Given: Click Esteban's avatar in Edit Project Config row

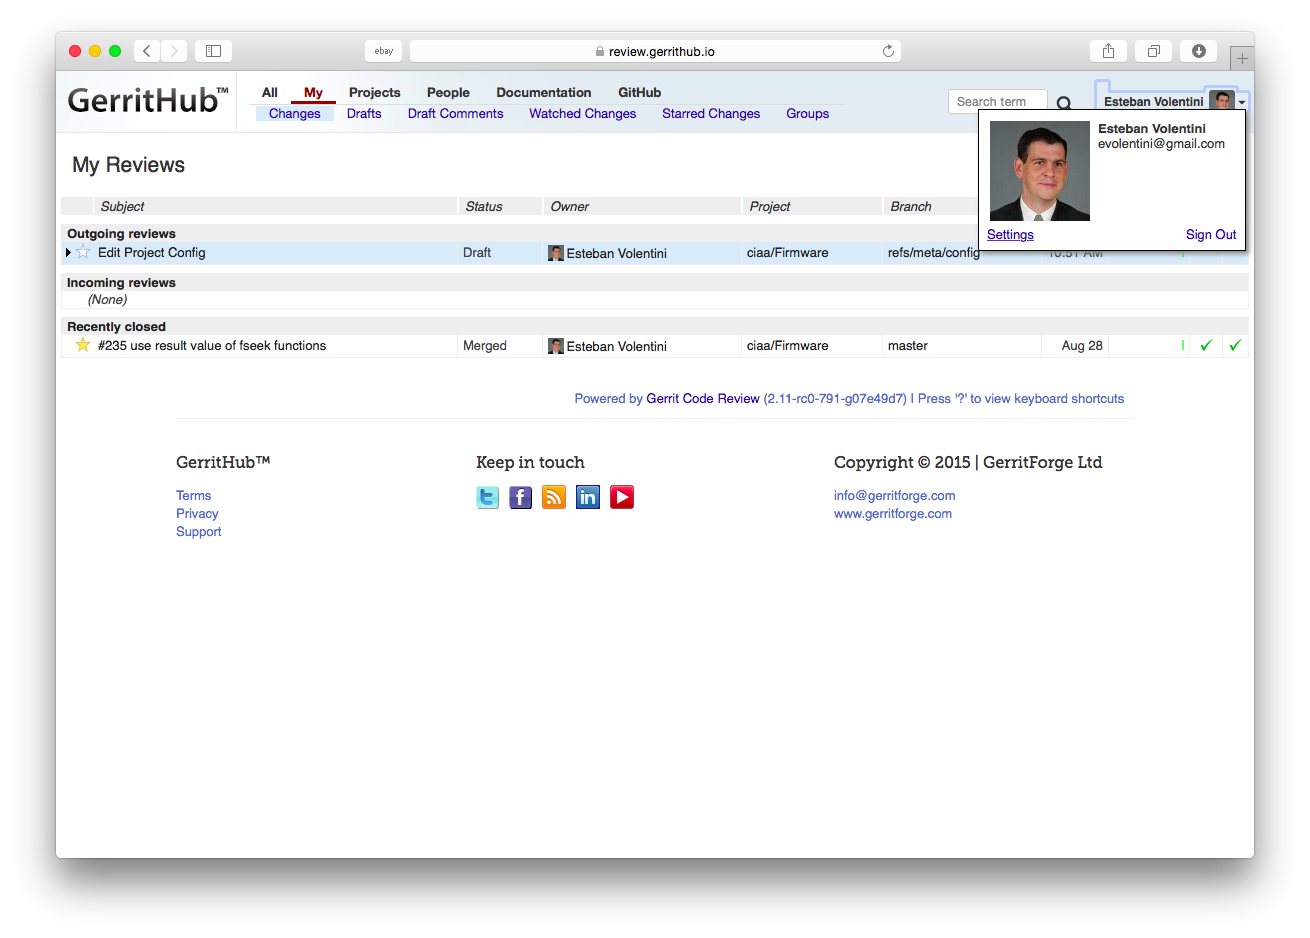Looking at the screenshot, I should tap(556, 253).
